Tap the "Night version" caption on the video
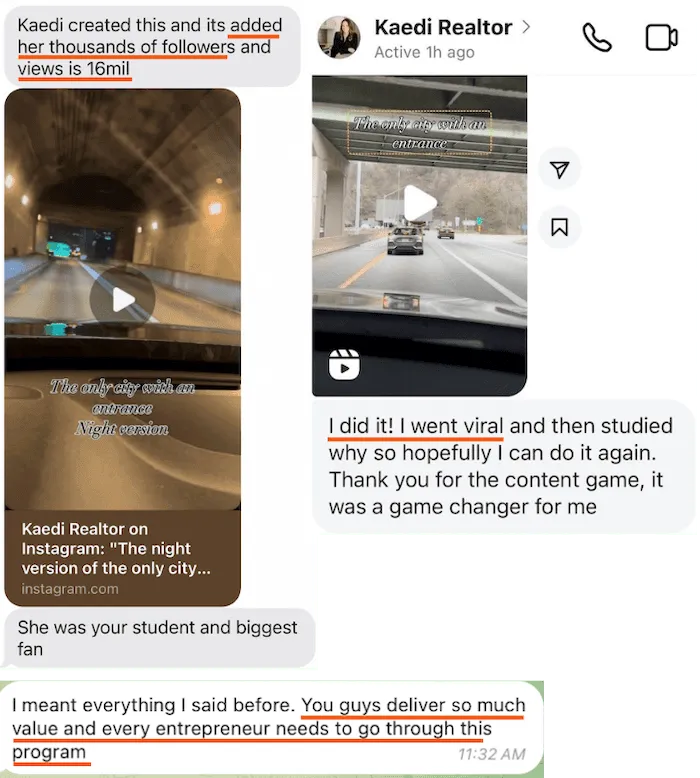This screenshot has height=778, width=700. click(x=122, y=429)
